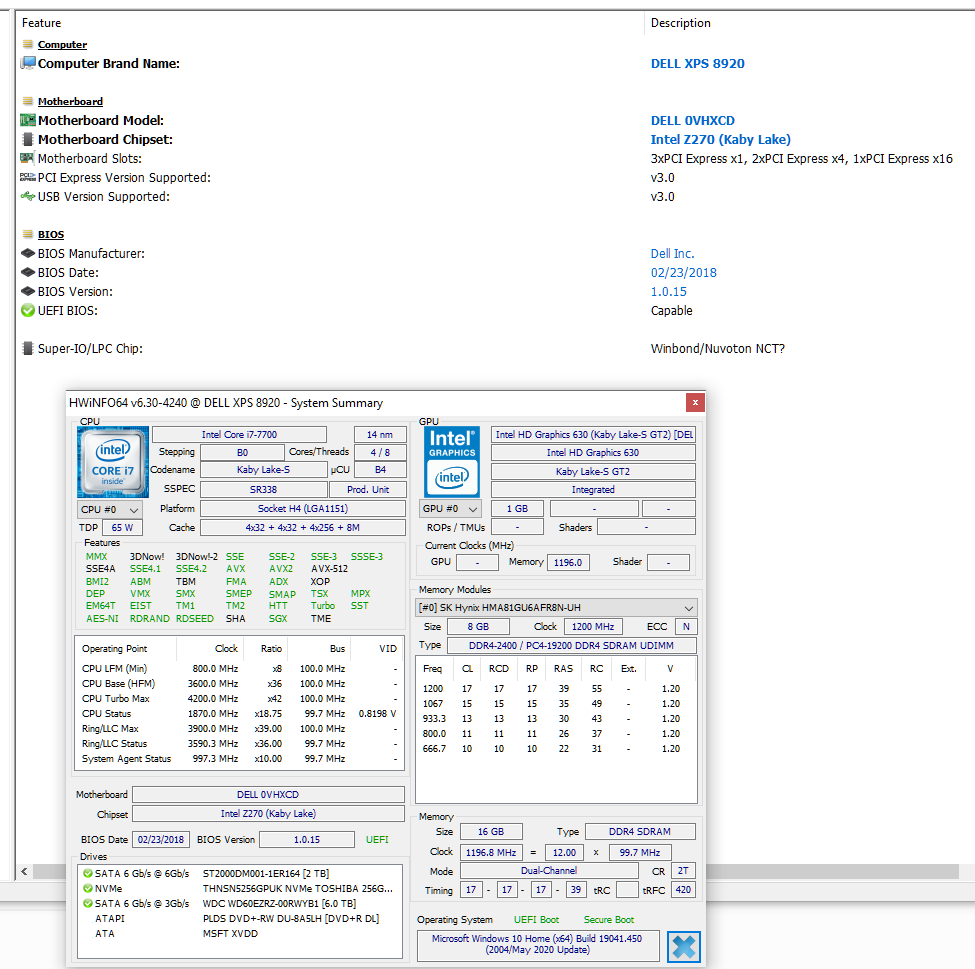The height and width of the screenshot is (969, 975).
Task: Click the Intel Core i7 CPU logo
Action: 113,462
